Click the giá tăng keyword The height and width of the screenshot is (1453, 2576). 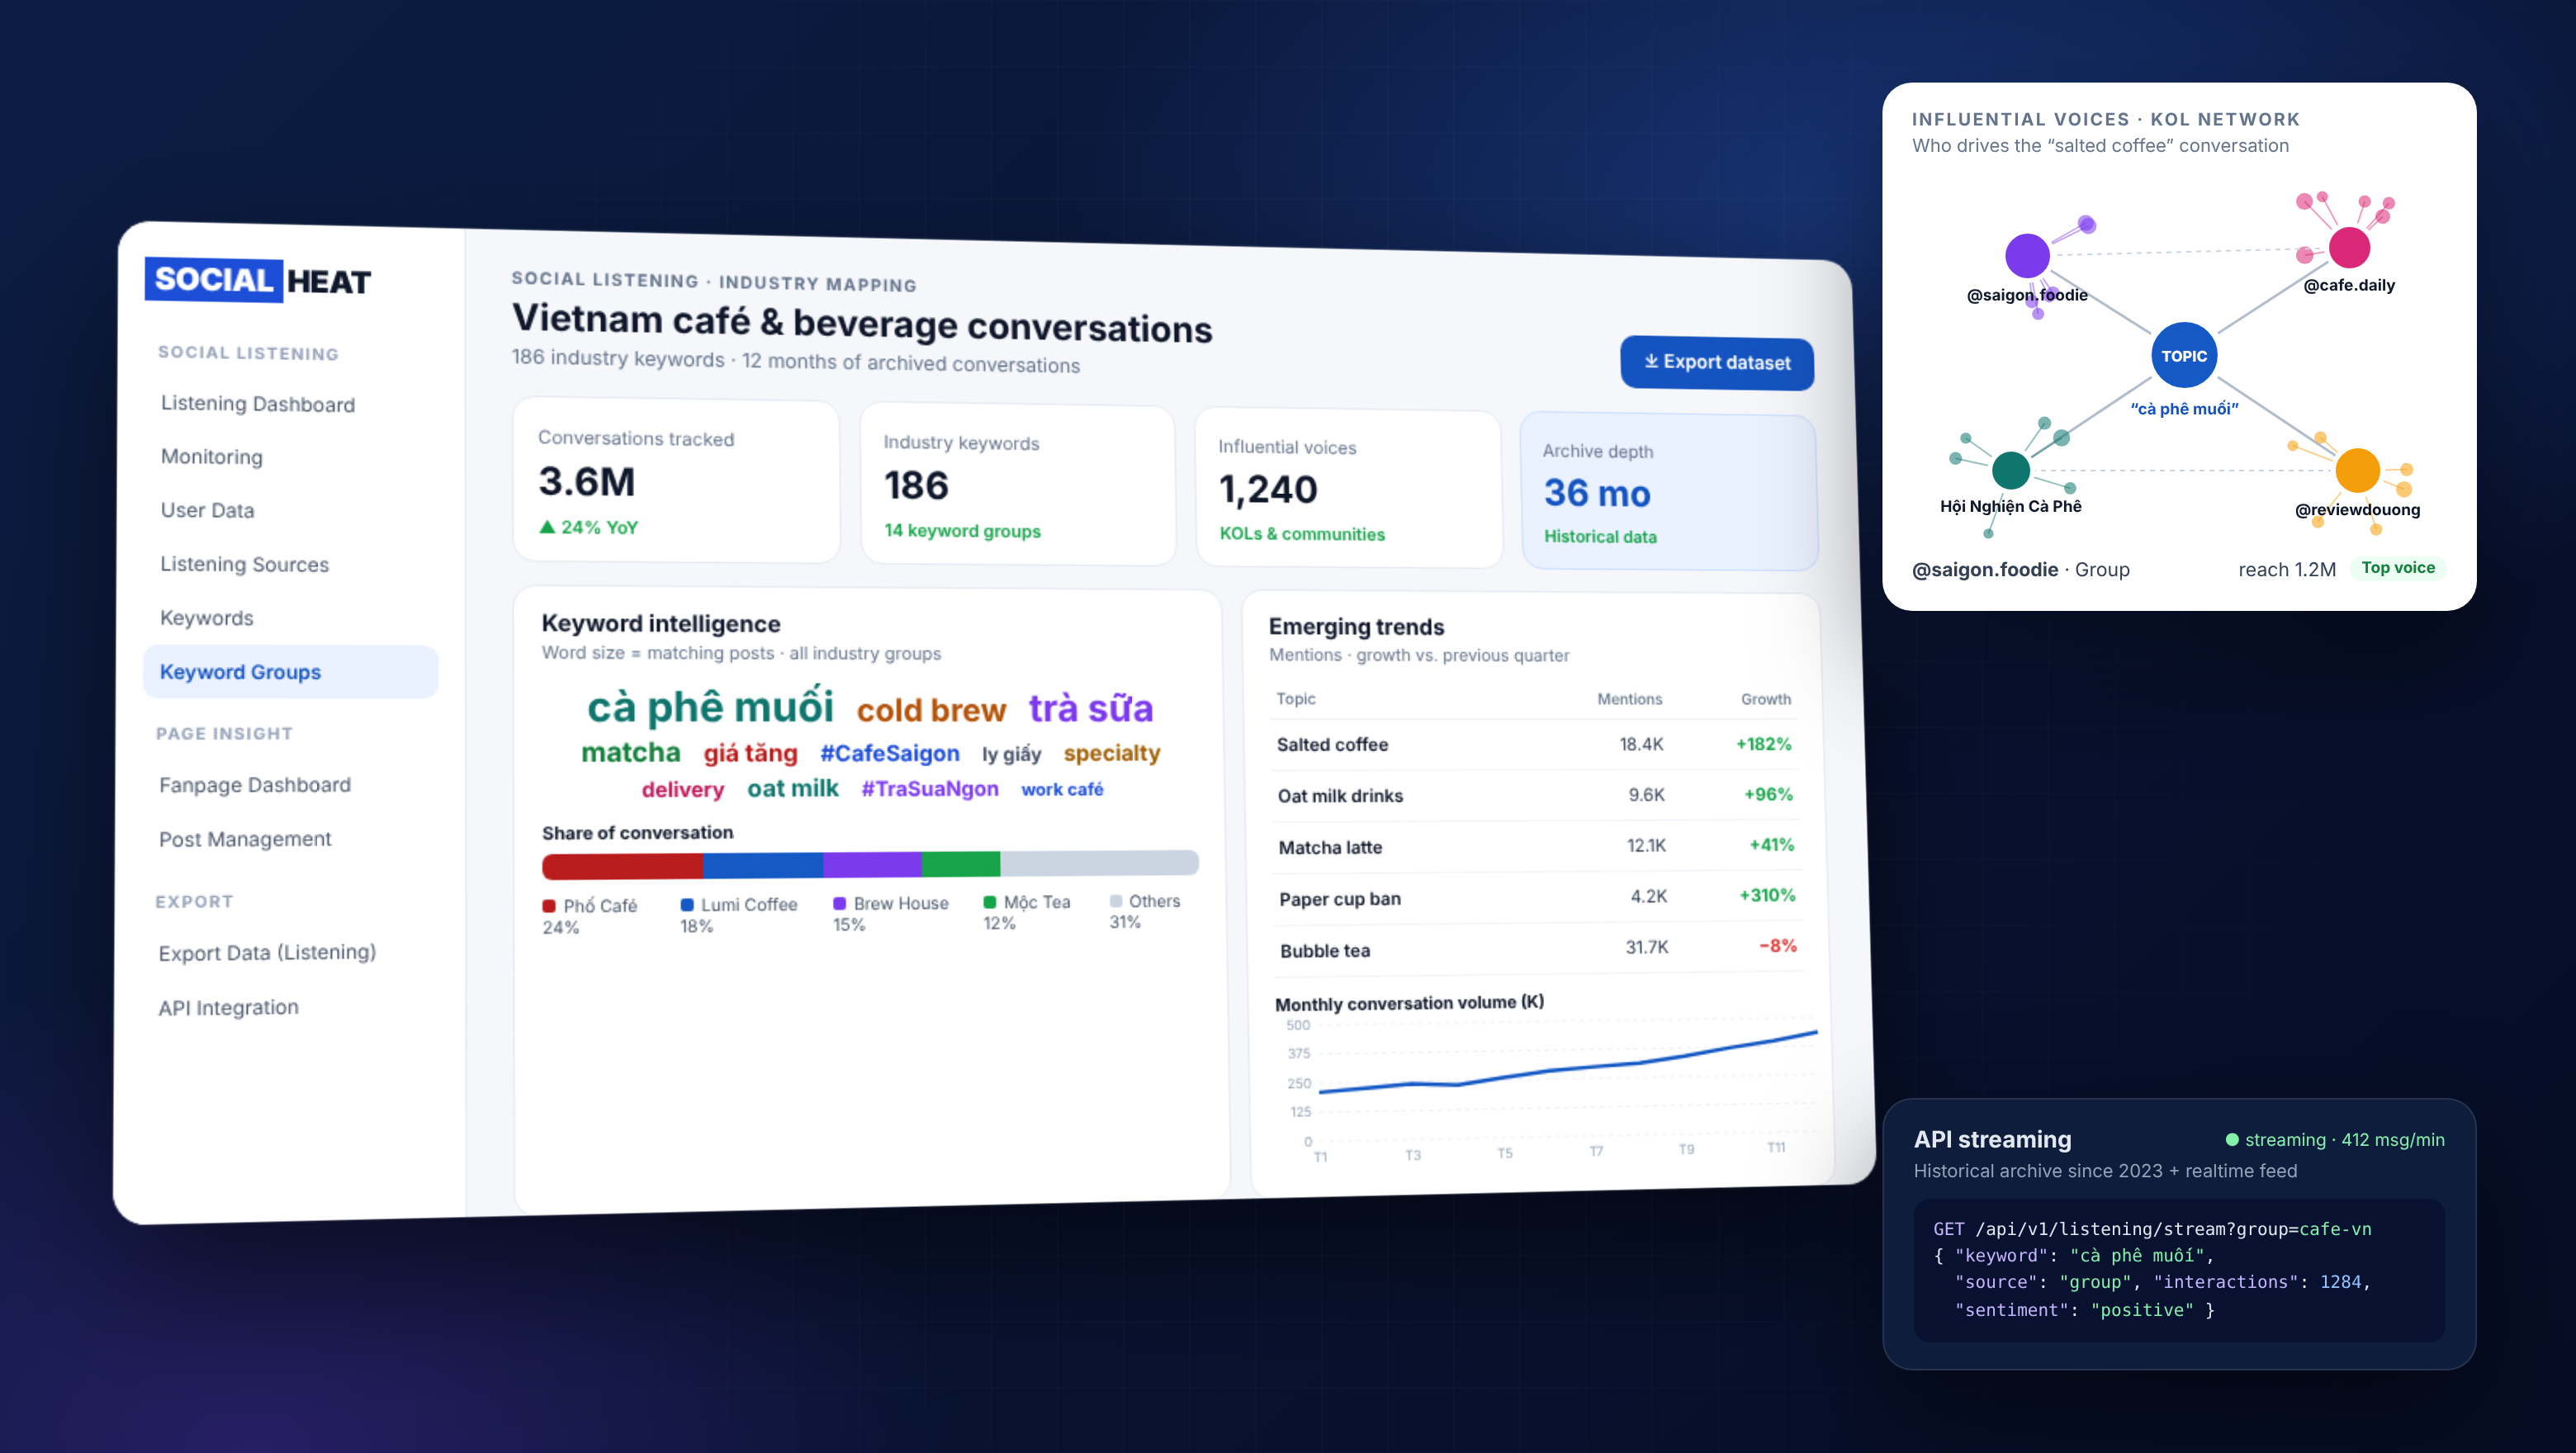click(750, 753)
